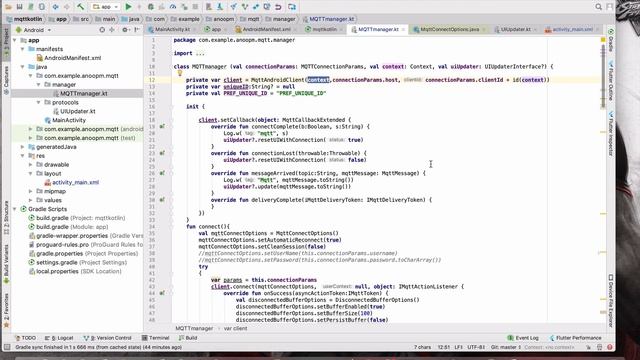Click the red error indicator in status bar
Image resolution: width=640 pixels, height=360 pixels.
609,347
